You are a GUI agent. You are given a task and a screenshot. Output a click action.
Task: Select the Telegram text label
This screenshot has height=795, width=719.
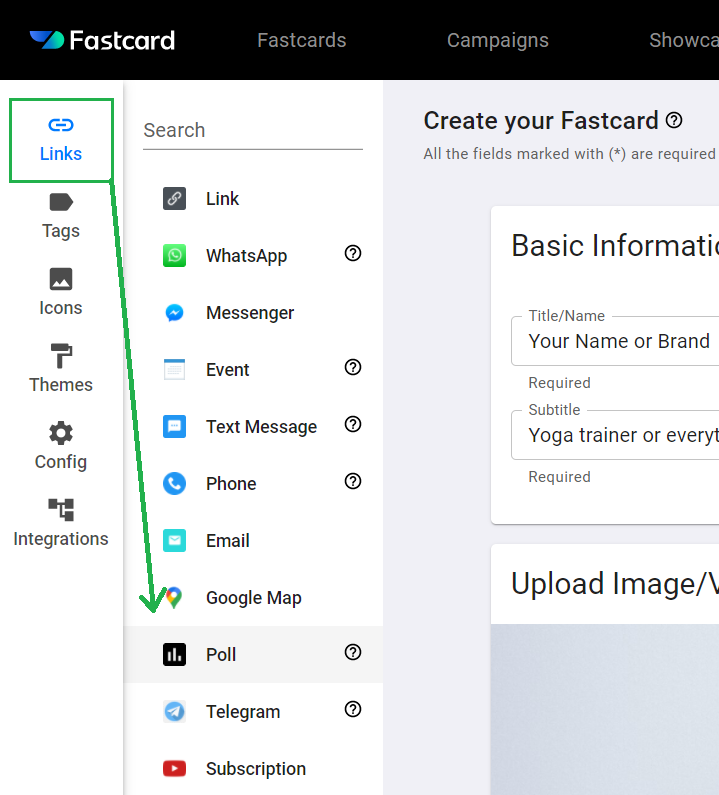click(x=243, y=712)
